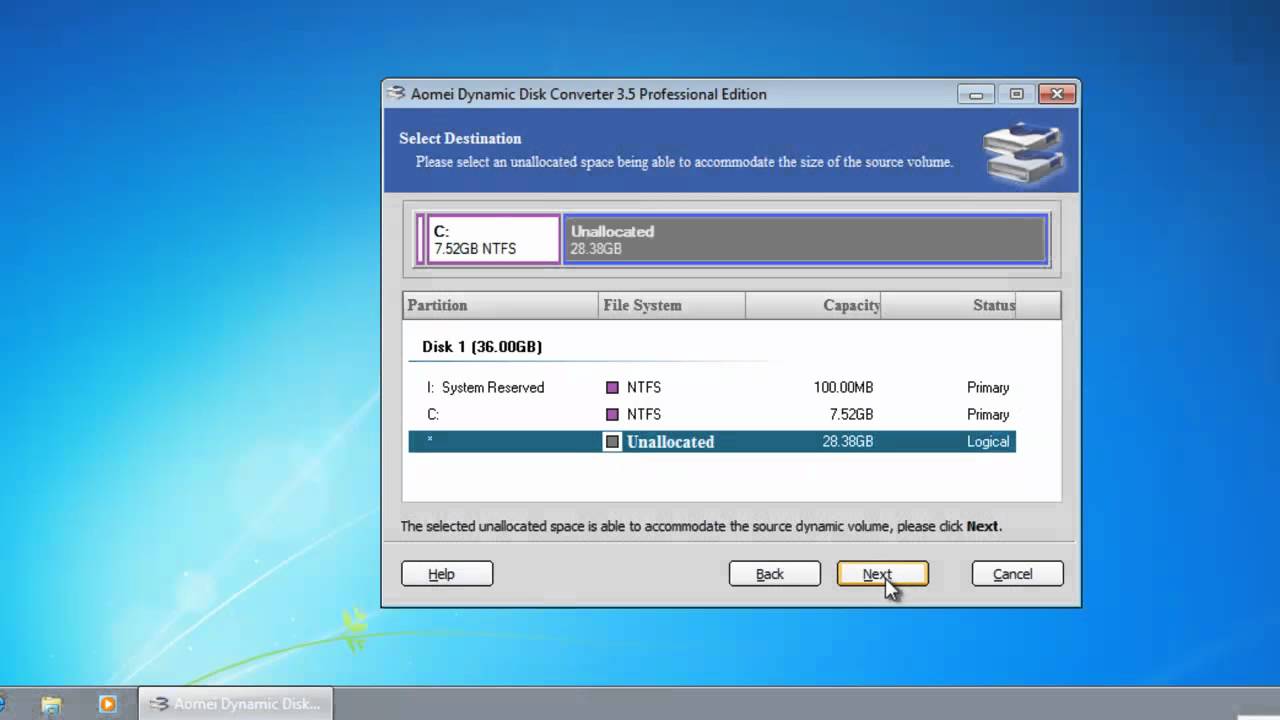Click the 7.52GB capacity value in list
The height and width of the screenshot is (720, 1280).
click(x=851, y=414)
